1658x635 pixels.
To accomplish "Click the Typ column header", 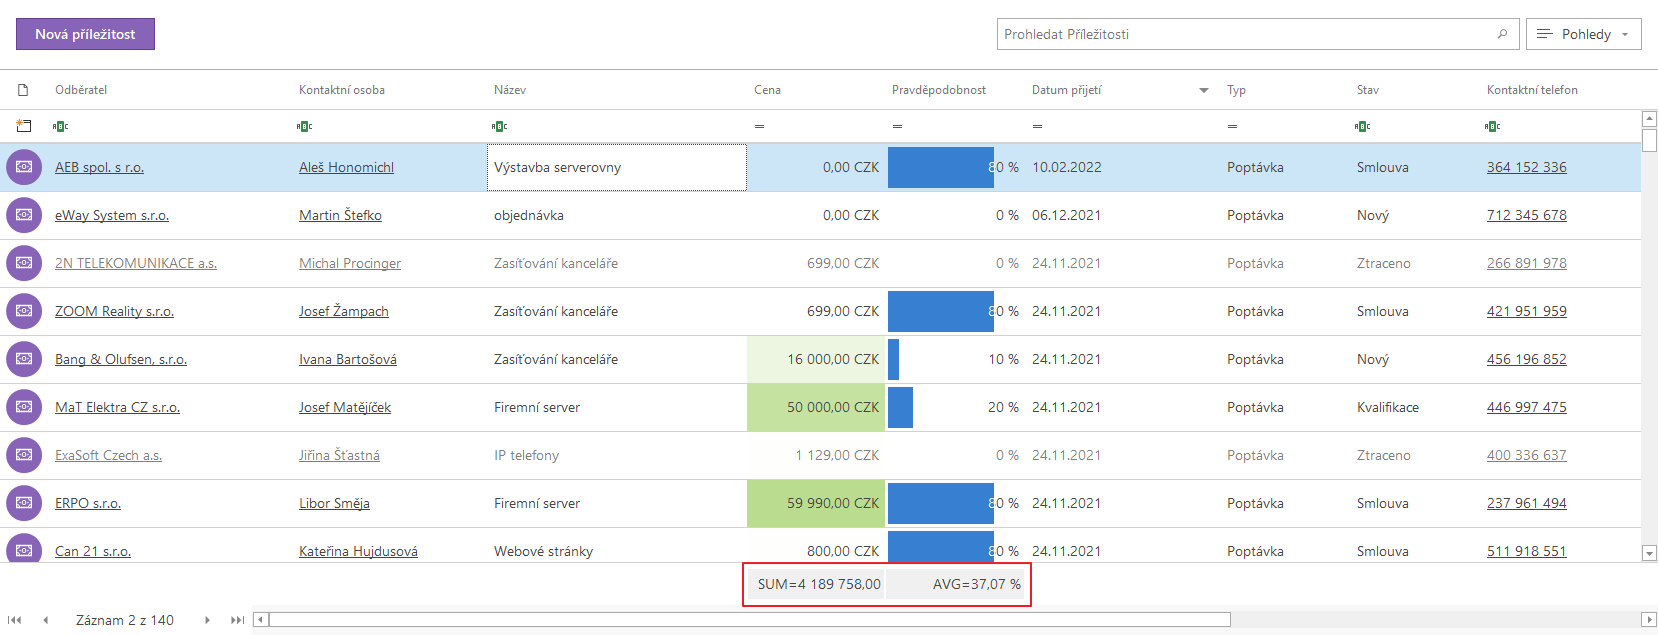I will (1237, 90).
